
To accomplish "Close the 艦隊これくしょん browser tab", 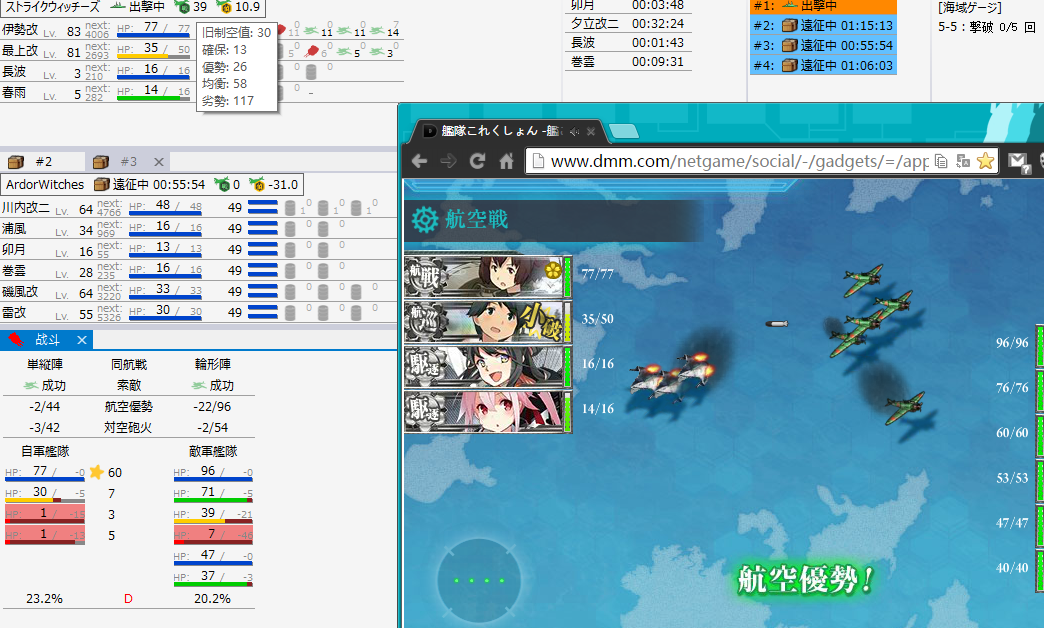I will pos(591,132).
